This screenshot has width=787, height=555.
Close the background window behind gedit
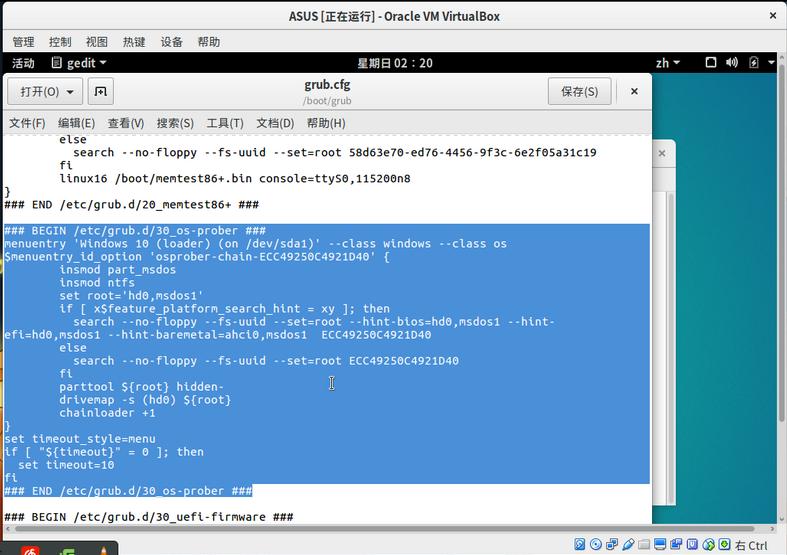pyautogui.click(x=662, y=154)
